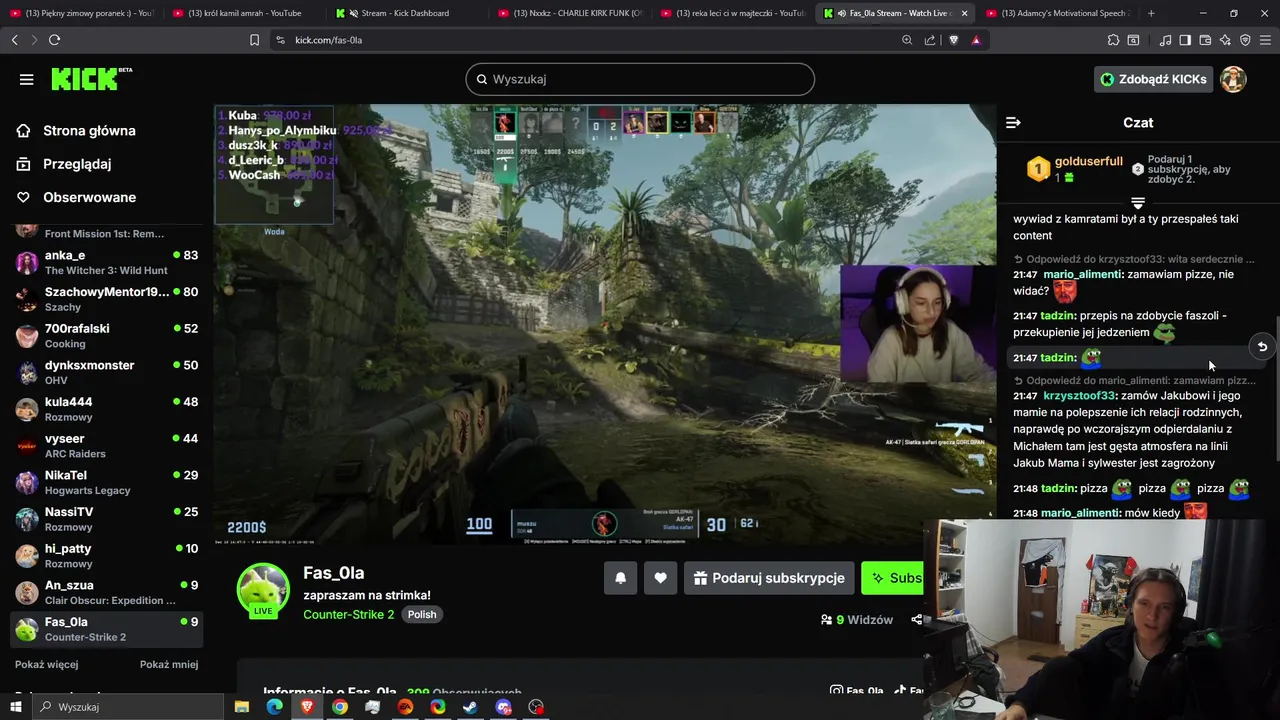Click golduserfull leaderboard name
Viewport: 1280px width, 720px height.
pos(1089,161)
